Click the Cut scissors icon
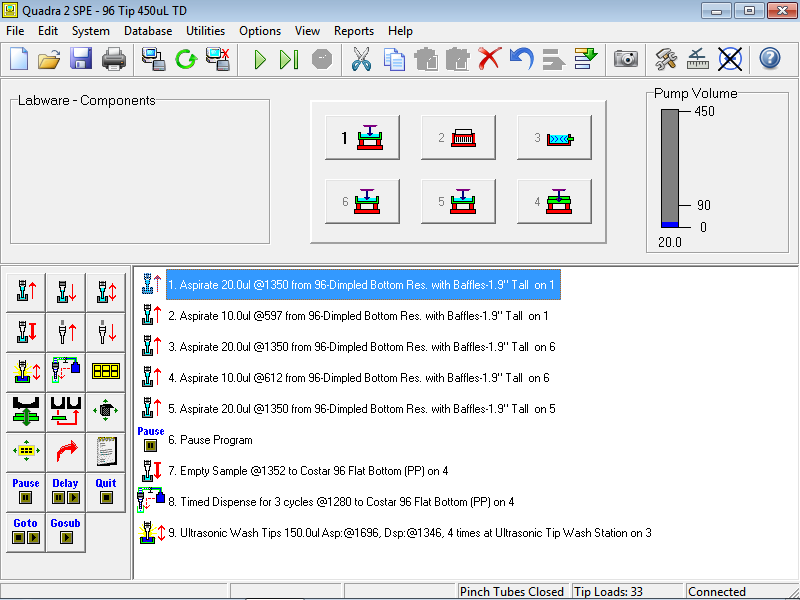Screen dimensions: 800x600 361,59
